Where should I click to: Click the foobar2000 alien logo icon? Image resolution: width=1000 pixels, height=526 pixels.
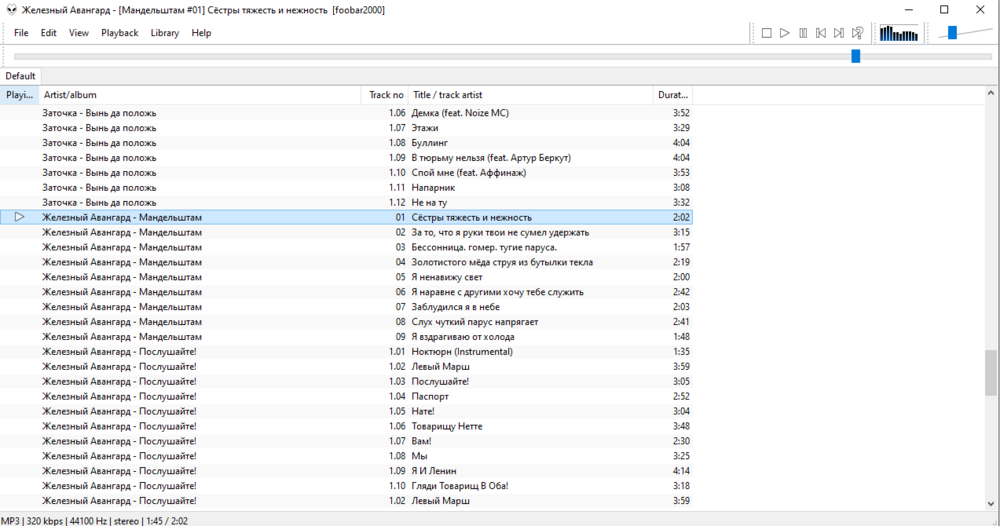(11, 10)
